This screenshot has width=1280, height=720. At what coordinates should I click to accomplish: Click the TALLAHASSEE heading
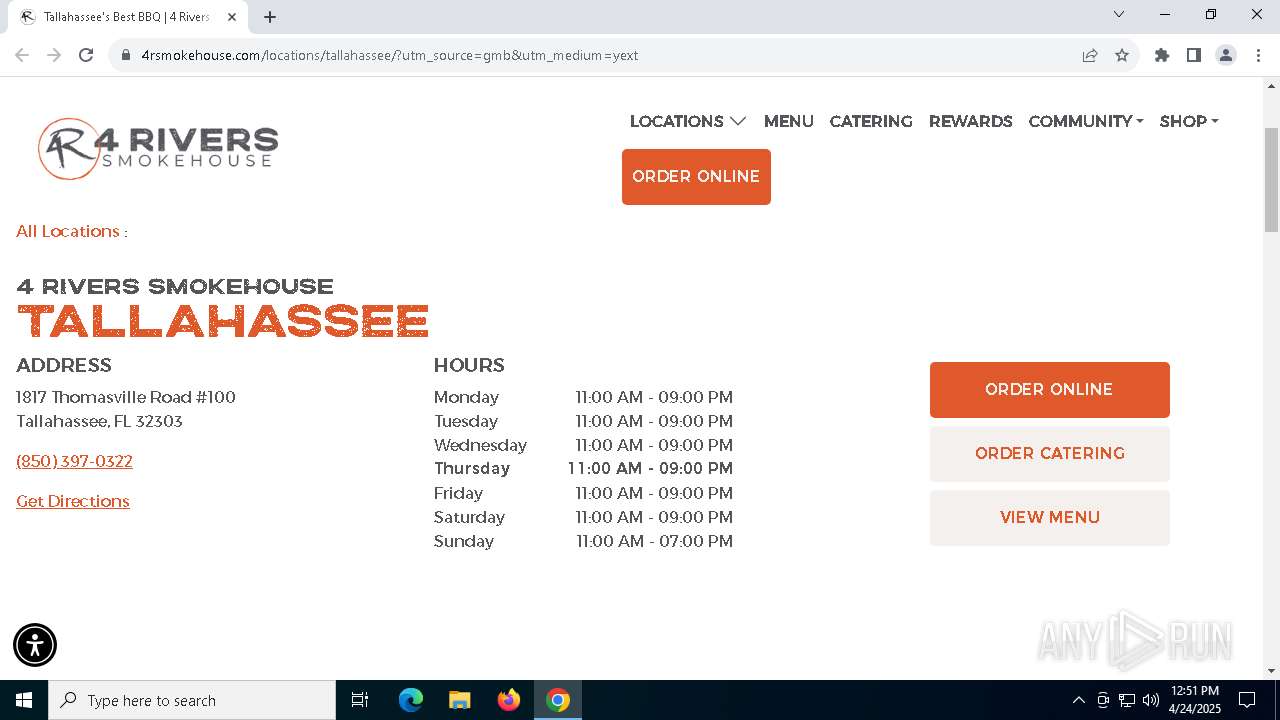[x=223, y=321]
